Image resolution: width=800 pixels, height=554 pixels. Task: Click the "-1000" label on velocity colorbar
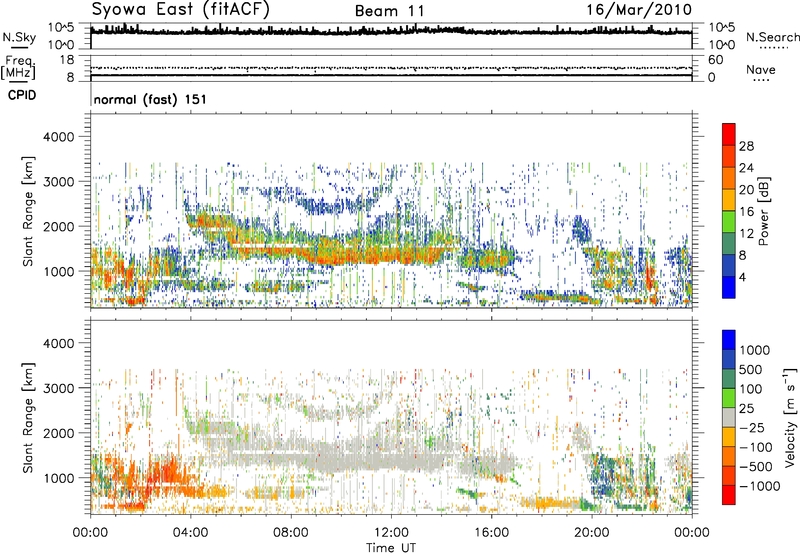click(x=759, y=486)
